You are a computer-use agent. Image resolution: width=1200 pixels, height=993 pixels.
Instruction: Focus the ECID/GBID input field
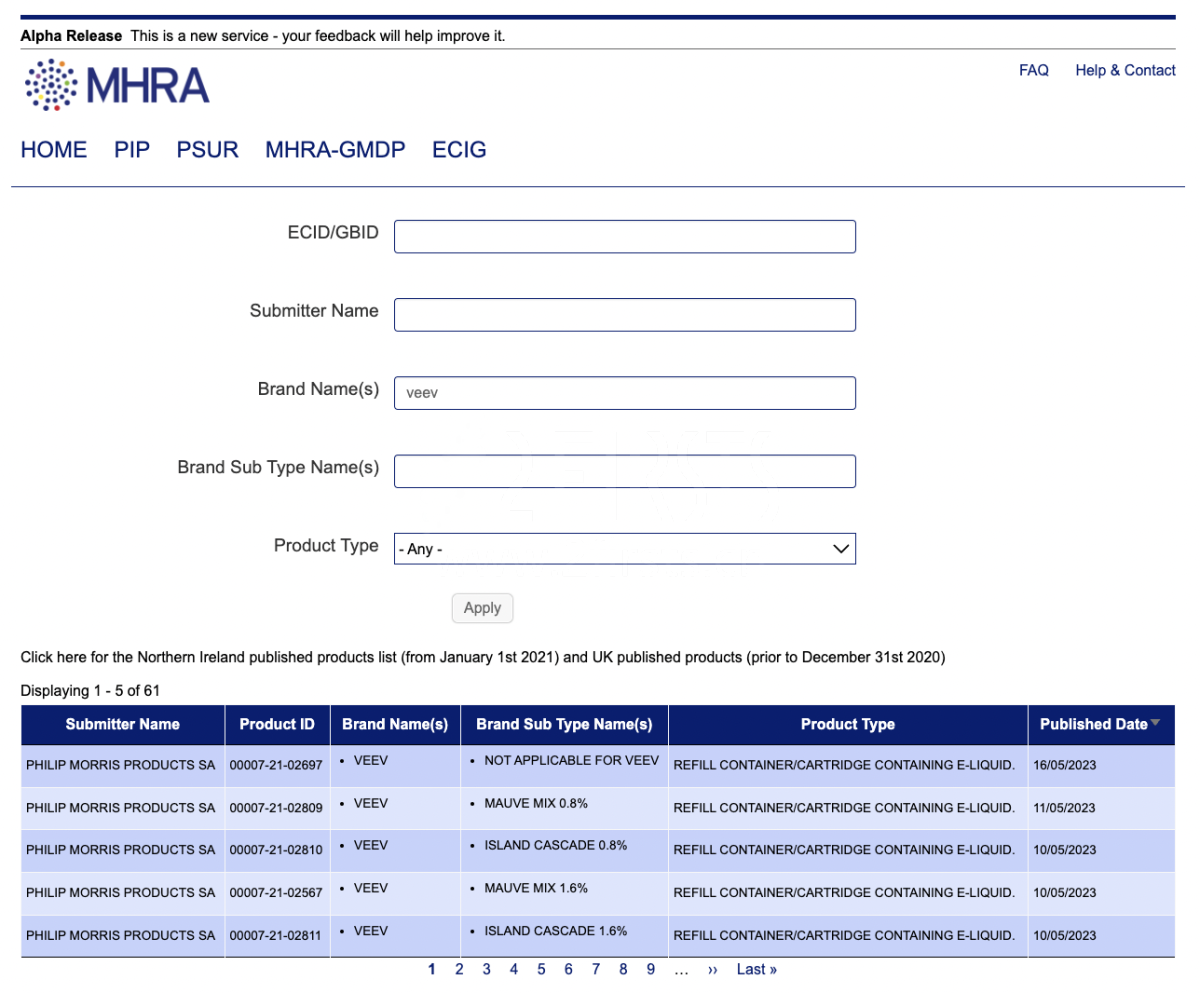click(x=625, y=237)
